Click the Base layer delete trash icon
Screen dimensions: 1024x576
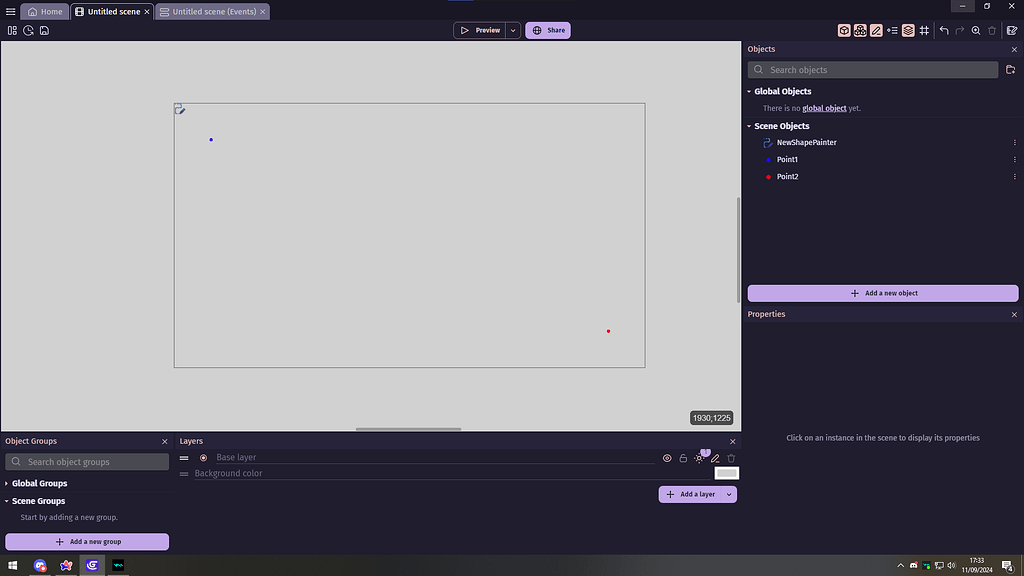point(731,458)
